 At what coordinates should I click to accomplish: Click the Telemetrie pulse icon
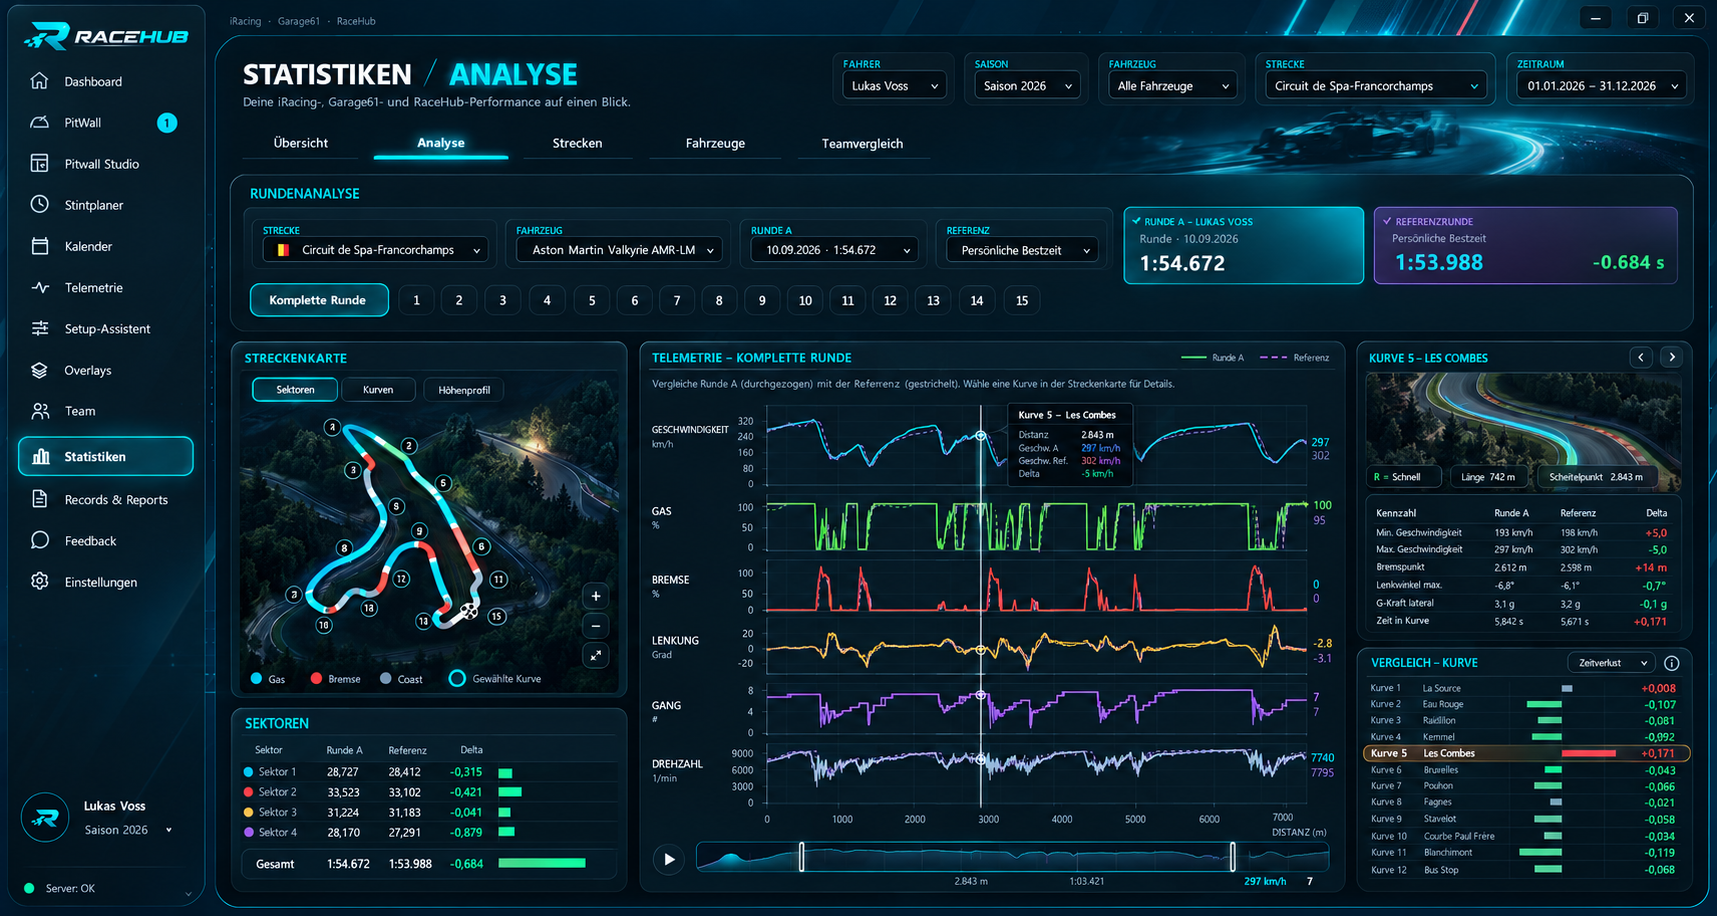(x=39, y=287)
